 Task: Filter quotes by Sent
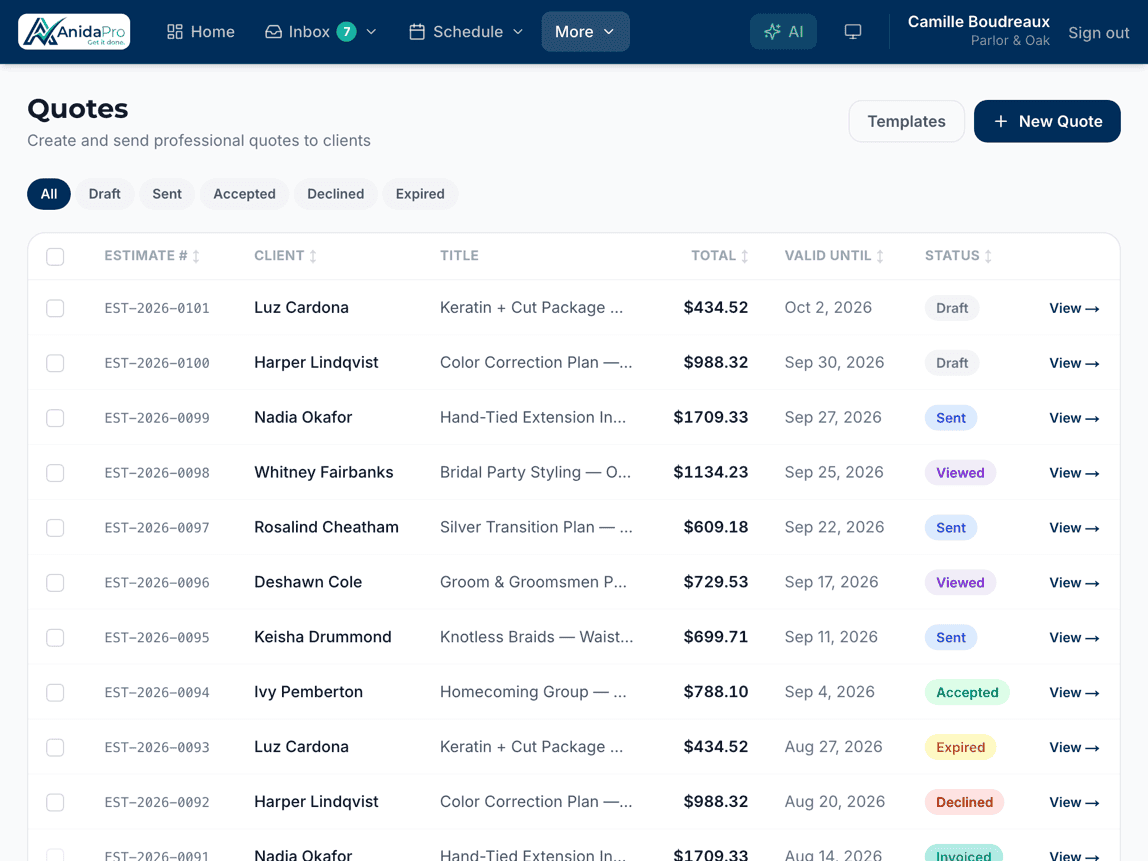click(x=167, y=194)
